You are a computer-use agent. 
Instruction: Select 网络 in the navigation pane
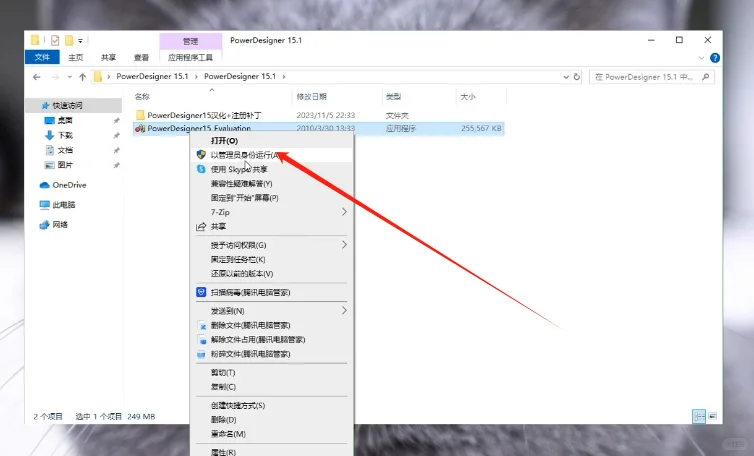60,224
